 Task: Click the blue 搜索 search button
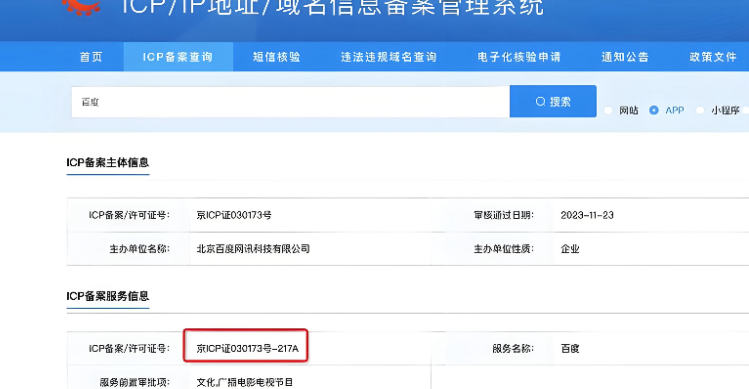(x=553, y=101)
